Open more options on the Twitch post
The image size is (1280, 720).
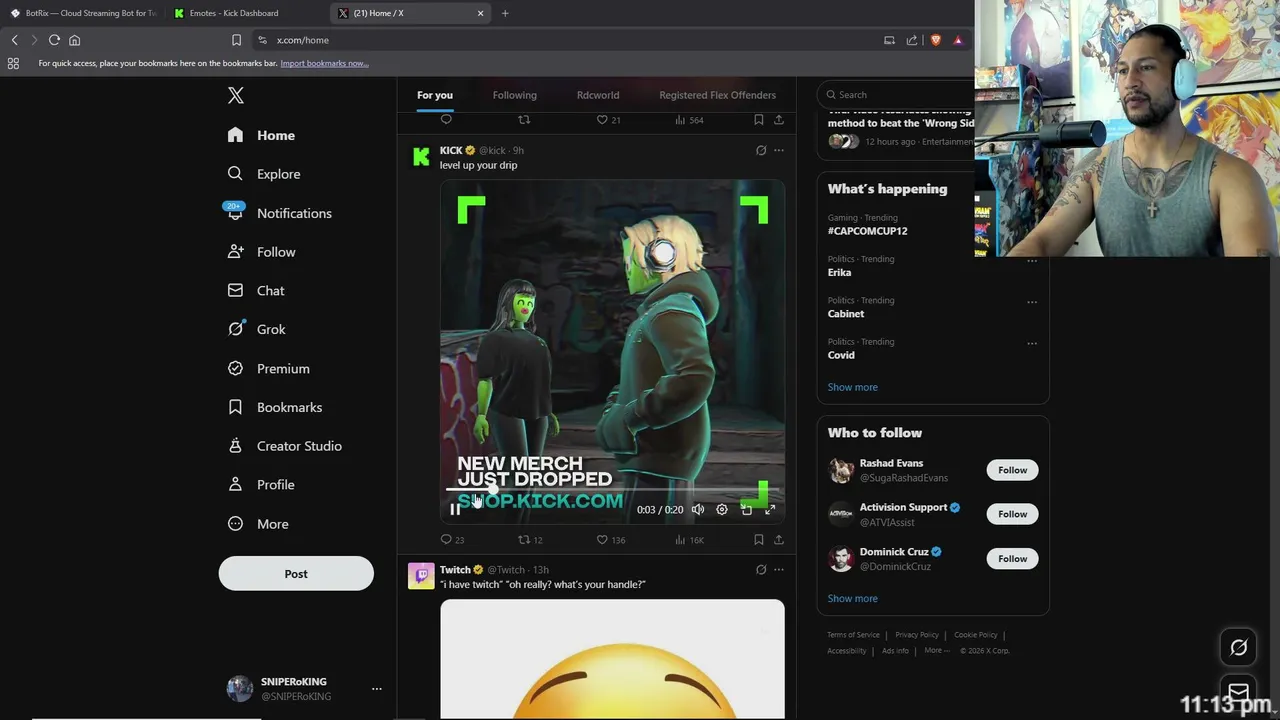point(779,570)
